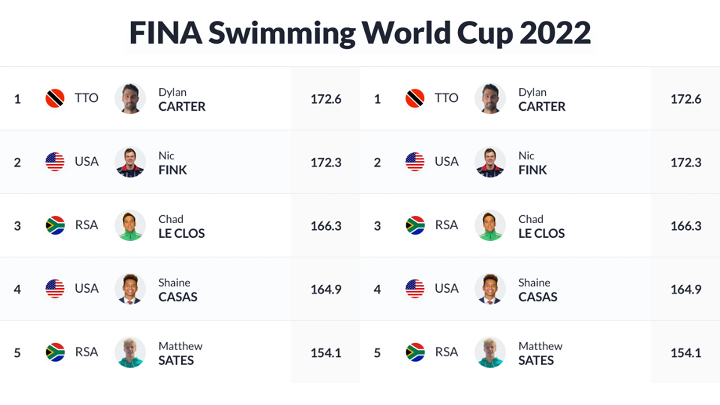Click South Africa flag beside Chad Le Clos, right table
Screen dimensions: 720x405
[415, 225]
